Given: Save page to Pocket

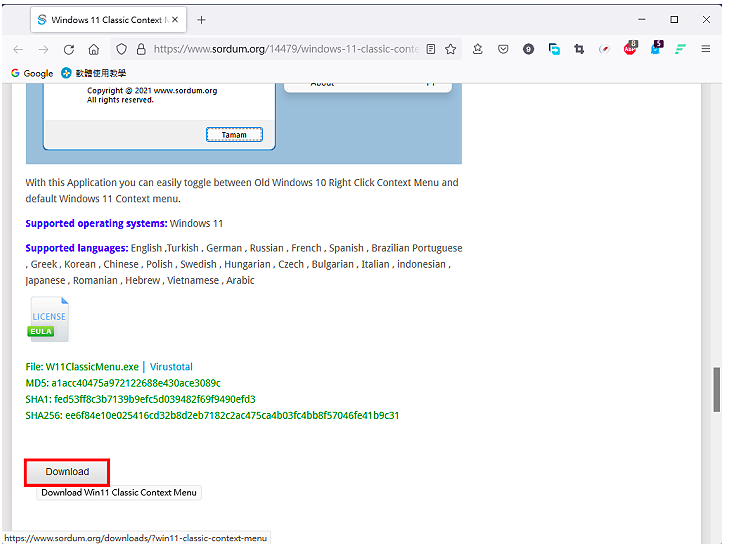Looking at the screenshot, I should 503,49.
